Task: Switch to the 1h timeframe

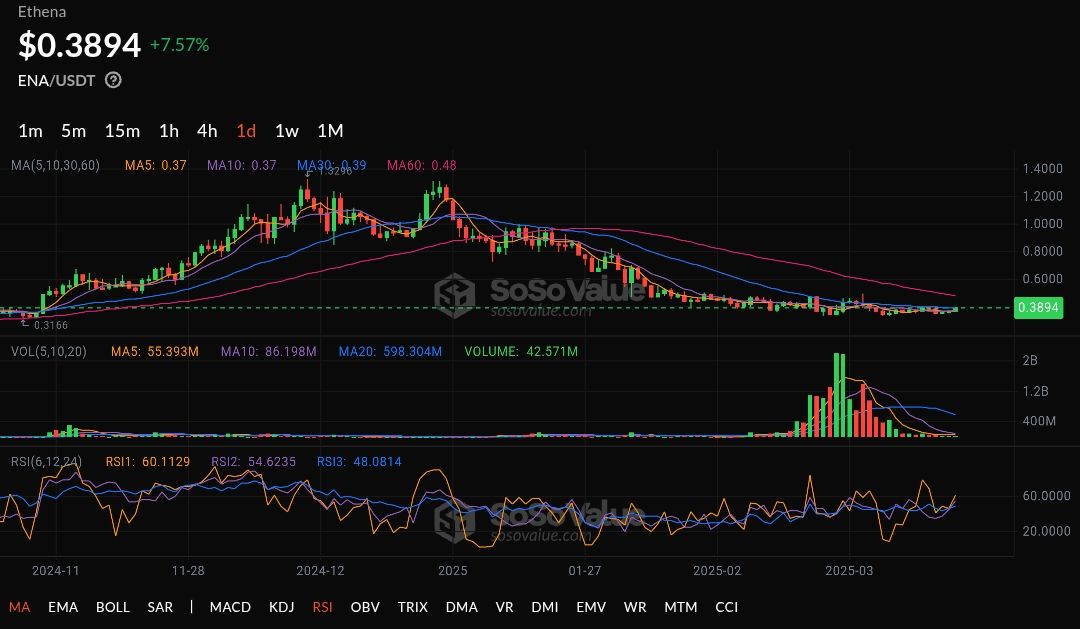Action: (x=169, y=131)
